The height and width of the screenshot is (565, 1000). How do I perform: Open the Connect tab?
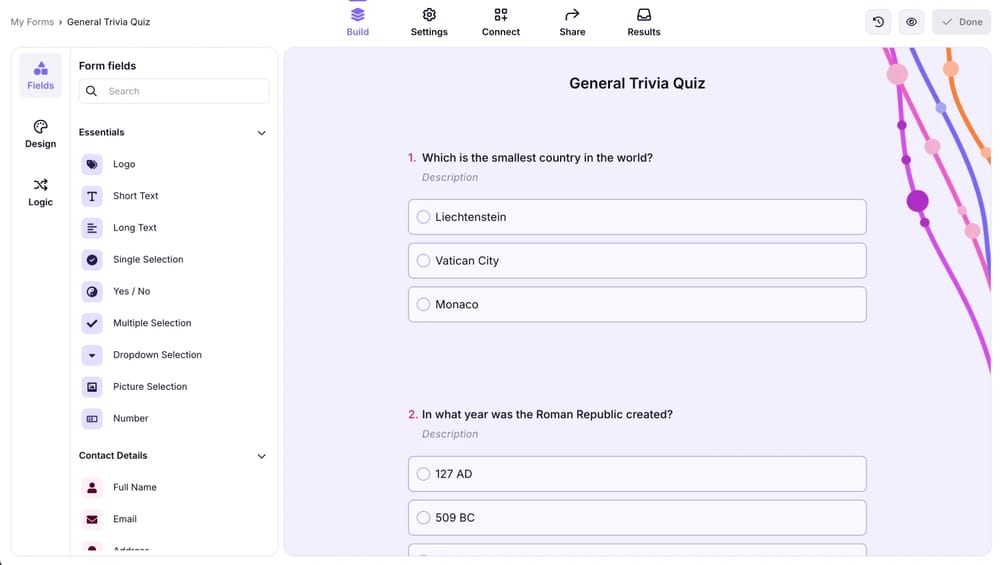(501, 22)
